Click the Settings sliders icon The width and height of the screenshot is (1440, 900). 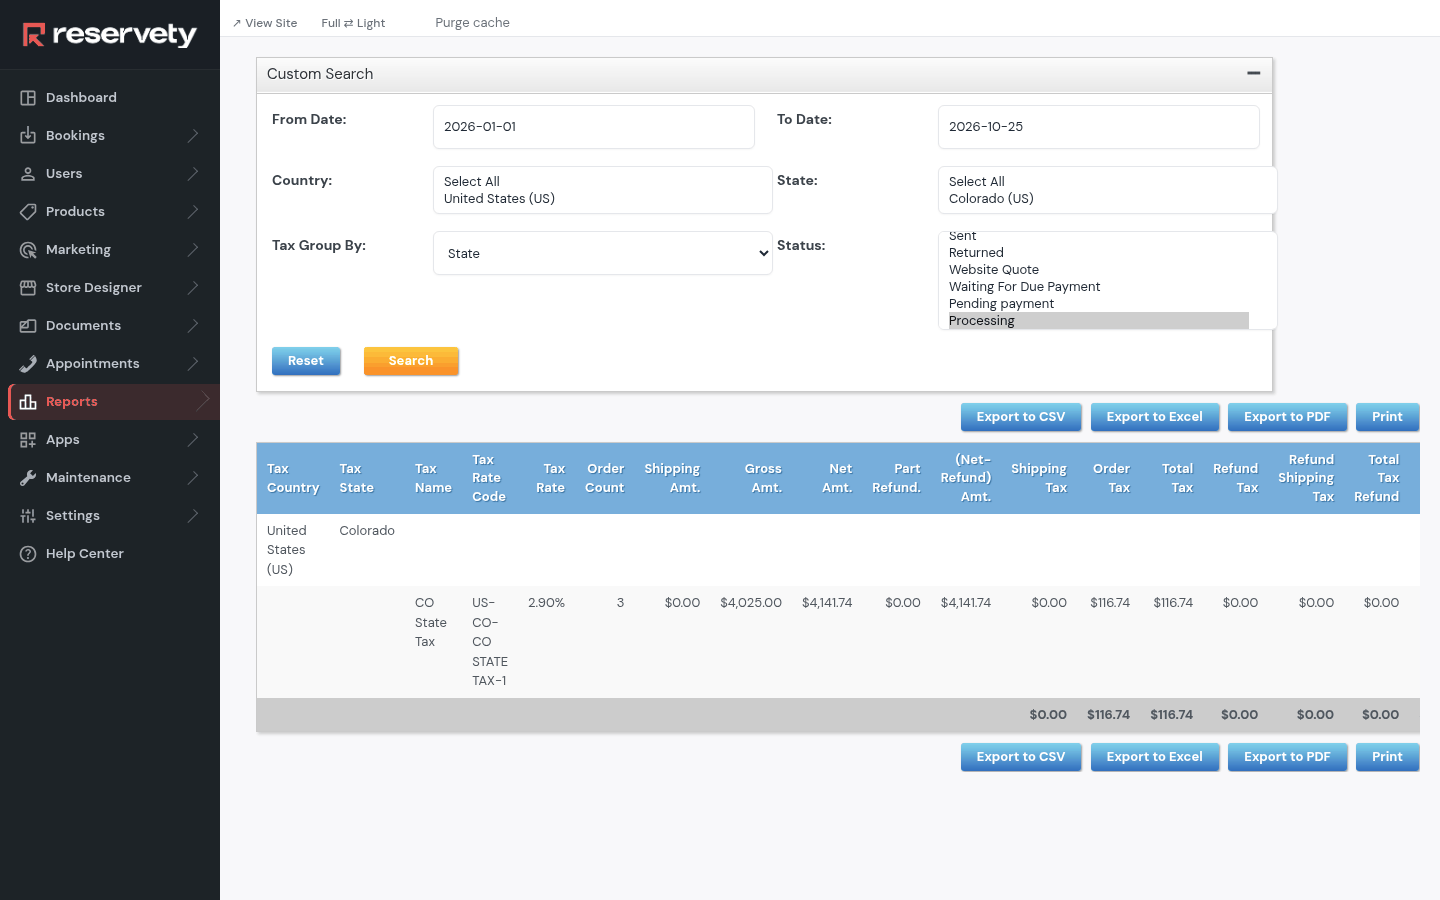pos(28,516)
